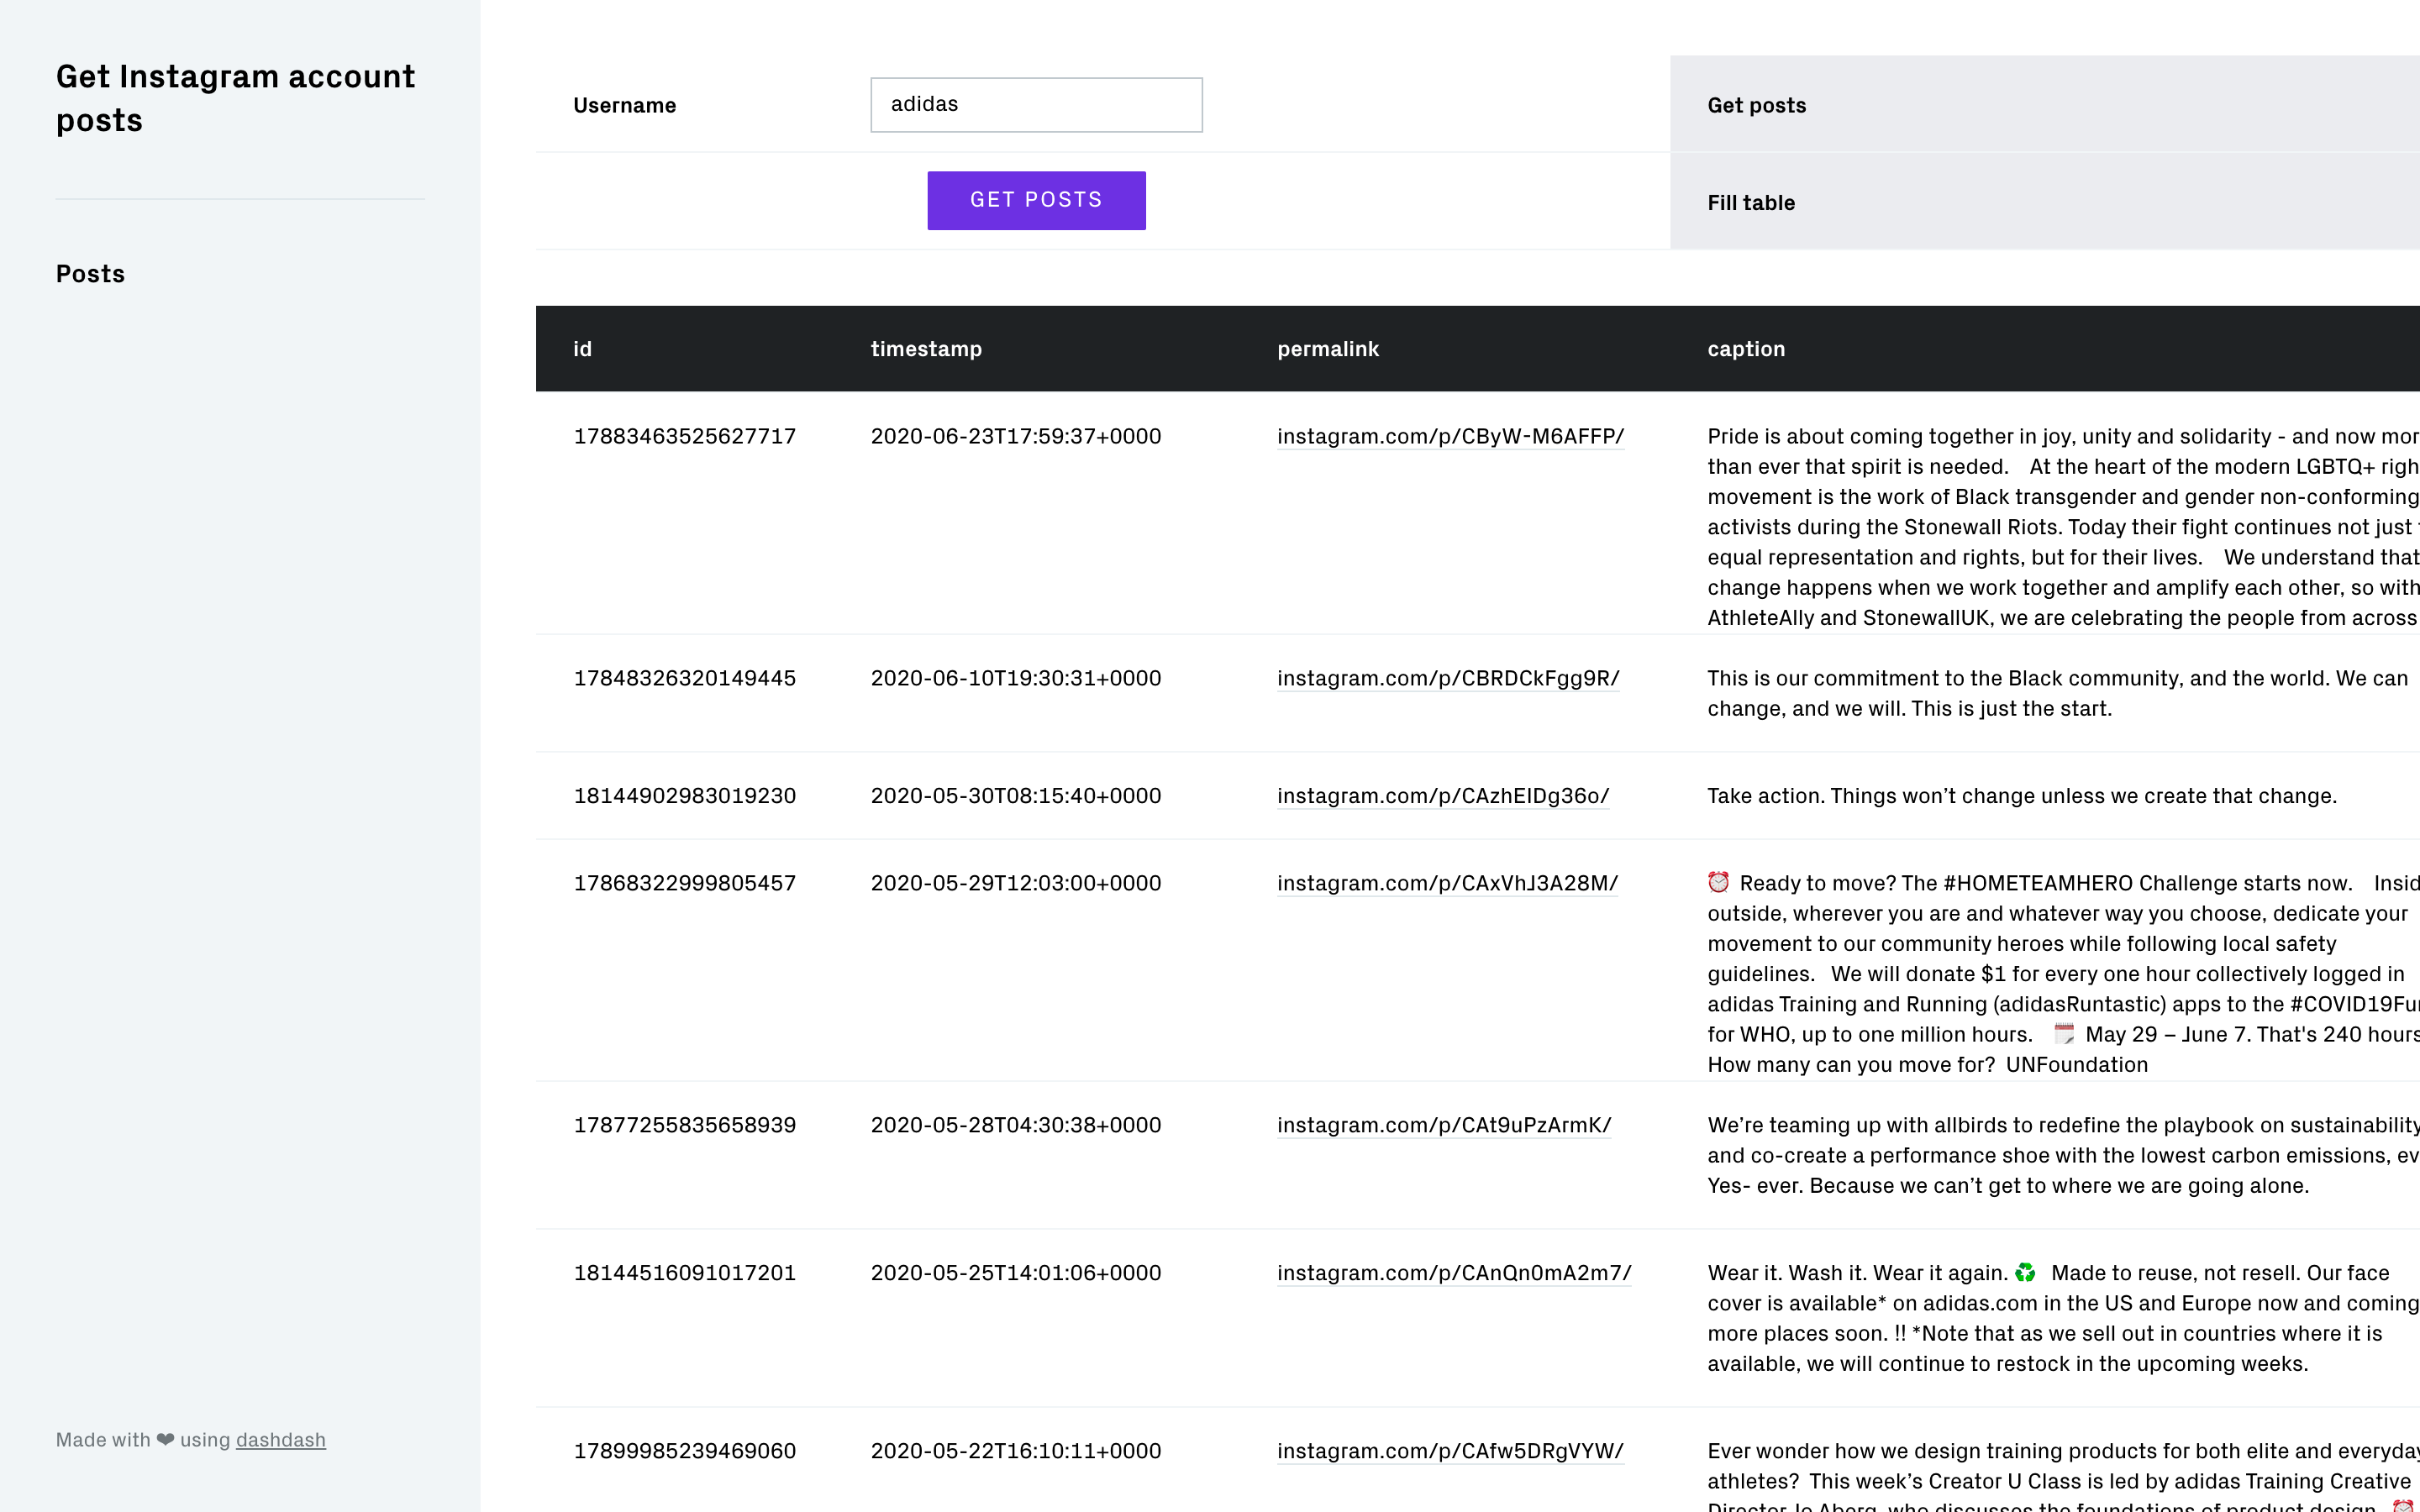Select timestamp 2020-05-29T12:03:00+0000
2420x1512 pixels.
(x=1016, y=883)
